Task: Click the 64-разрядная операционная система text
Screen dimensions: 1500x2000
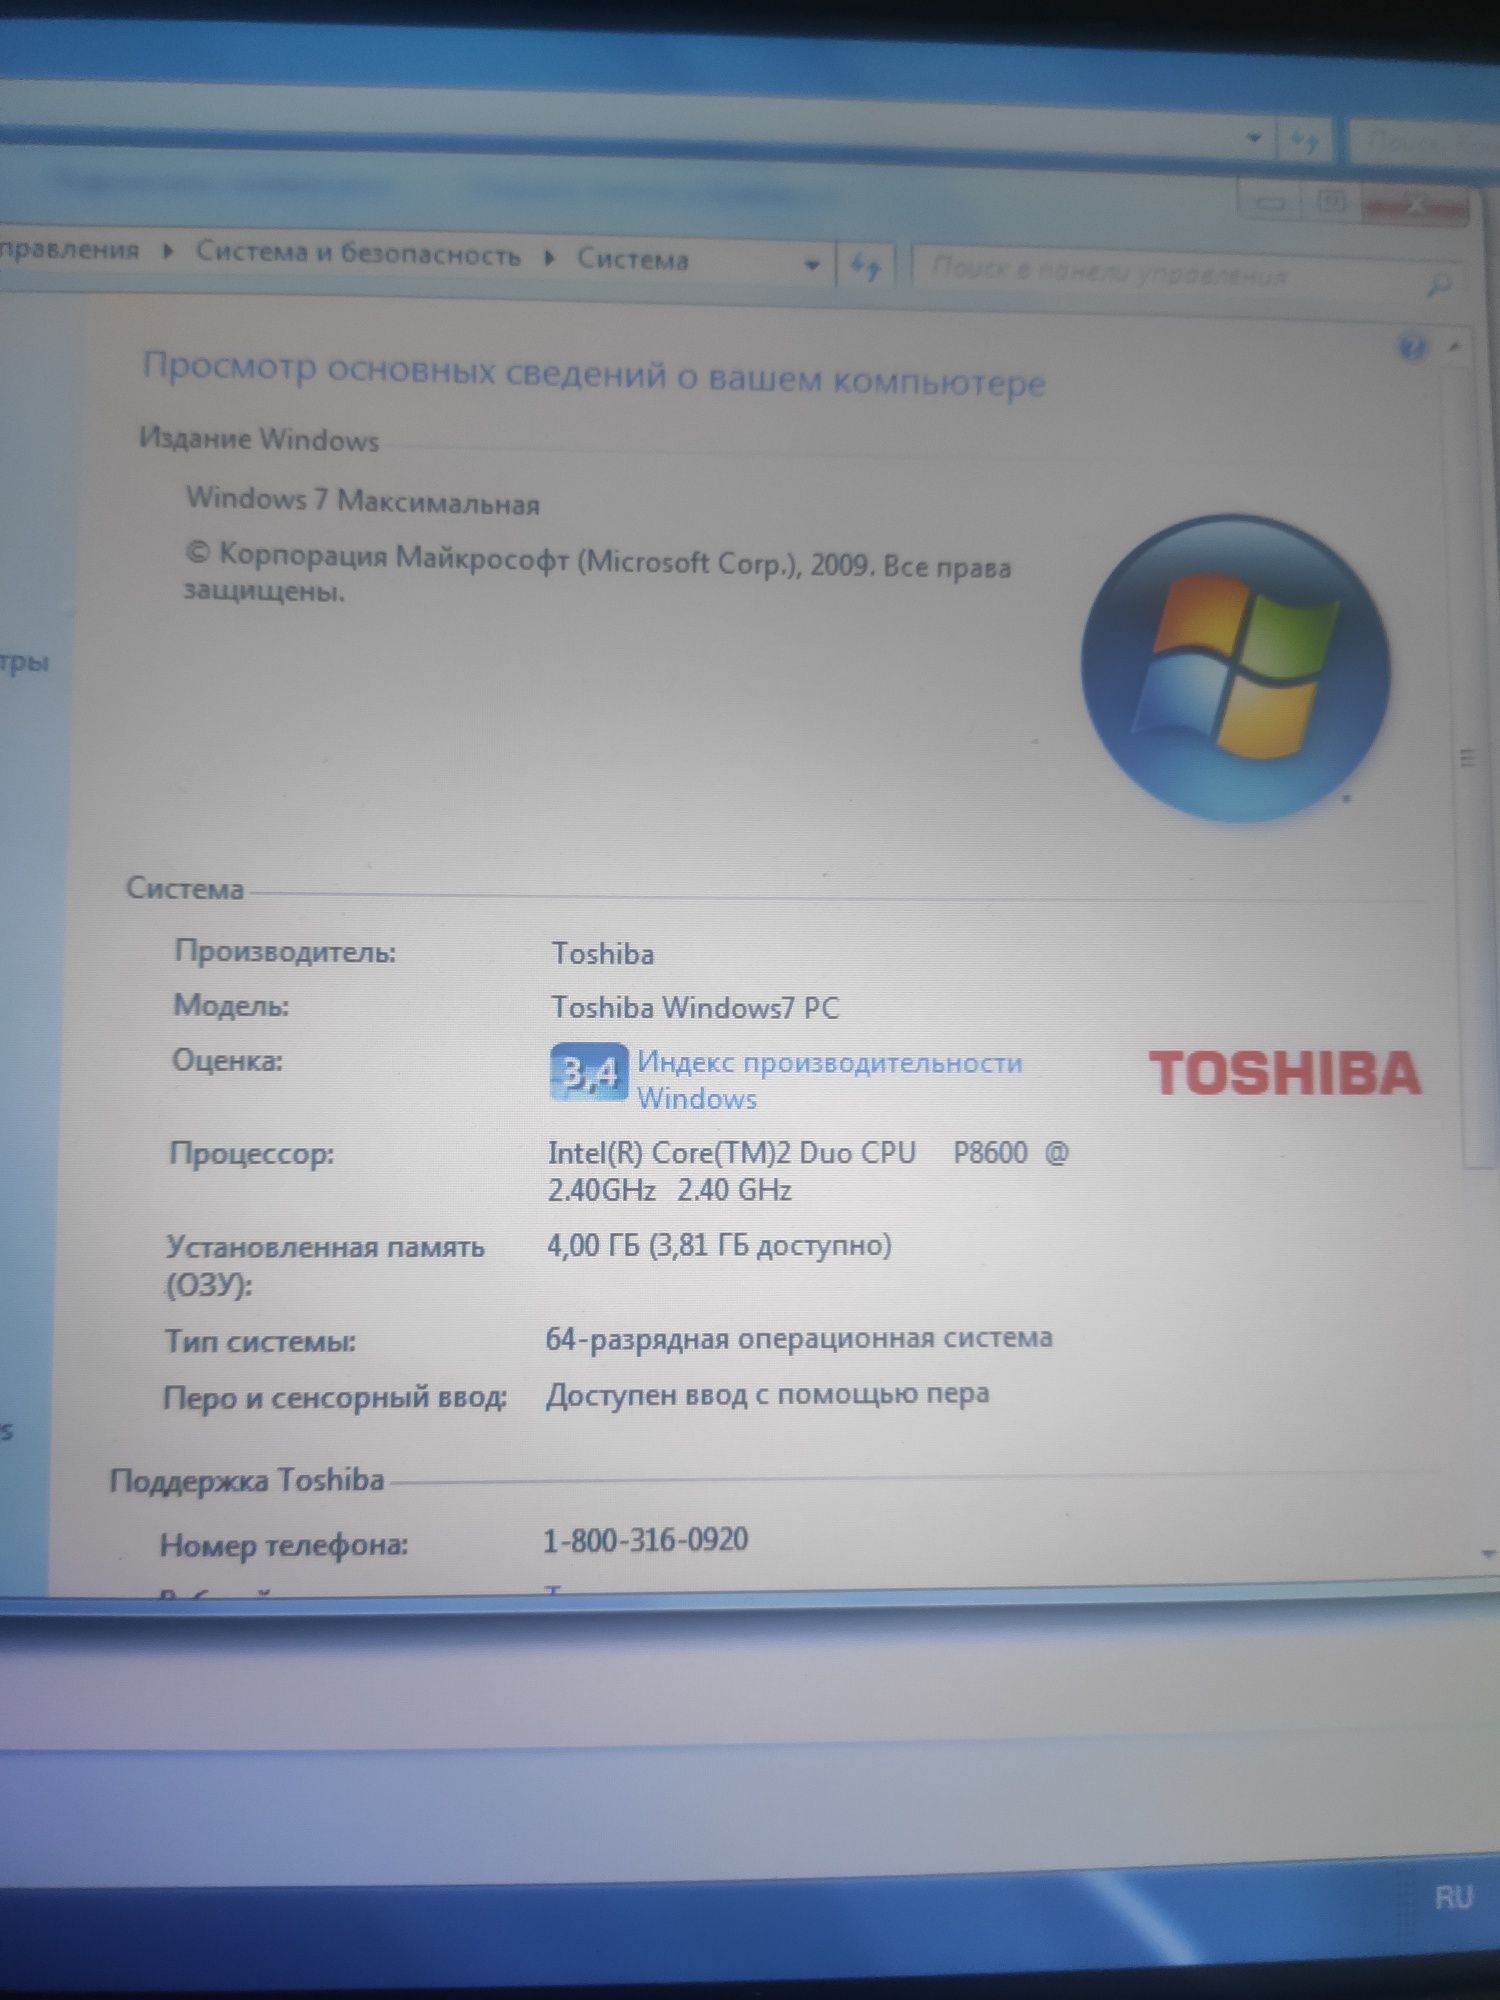Action: tap(798, 1339)
